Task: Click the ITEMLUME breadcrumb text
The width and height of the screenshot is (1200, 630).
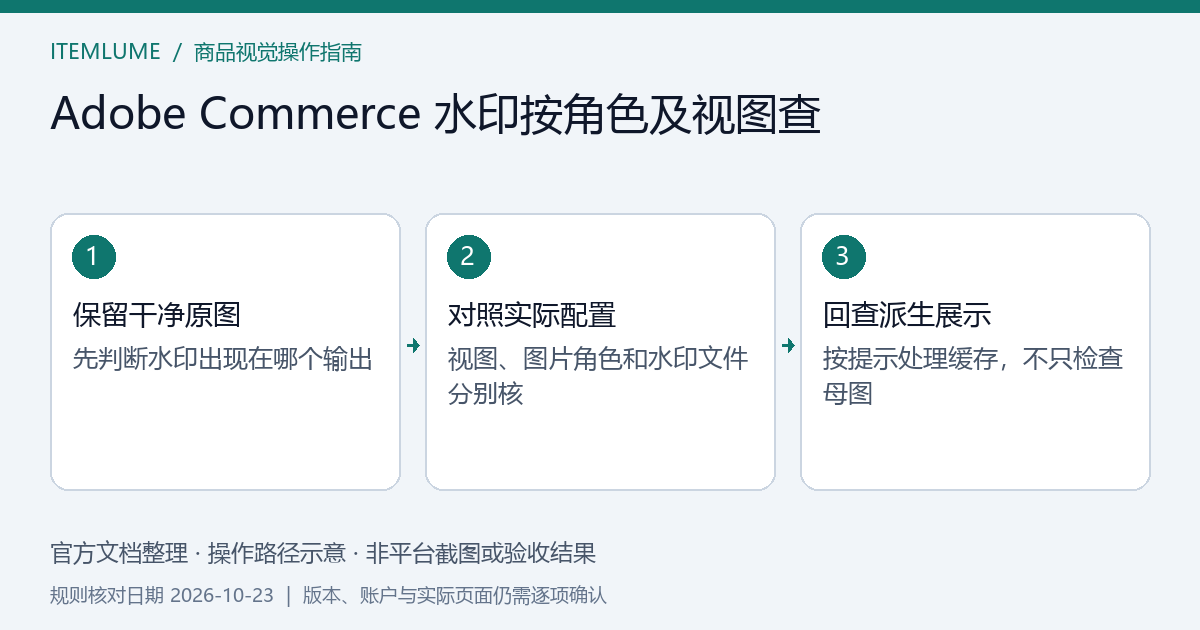Action: click(x=105, y=52)
